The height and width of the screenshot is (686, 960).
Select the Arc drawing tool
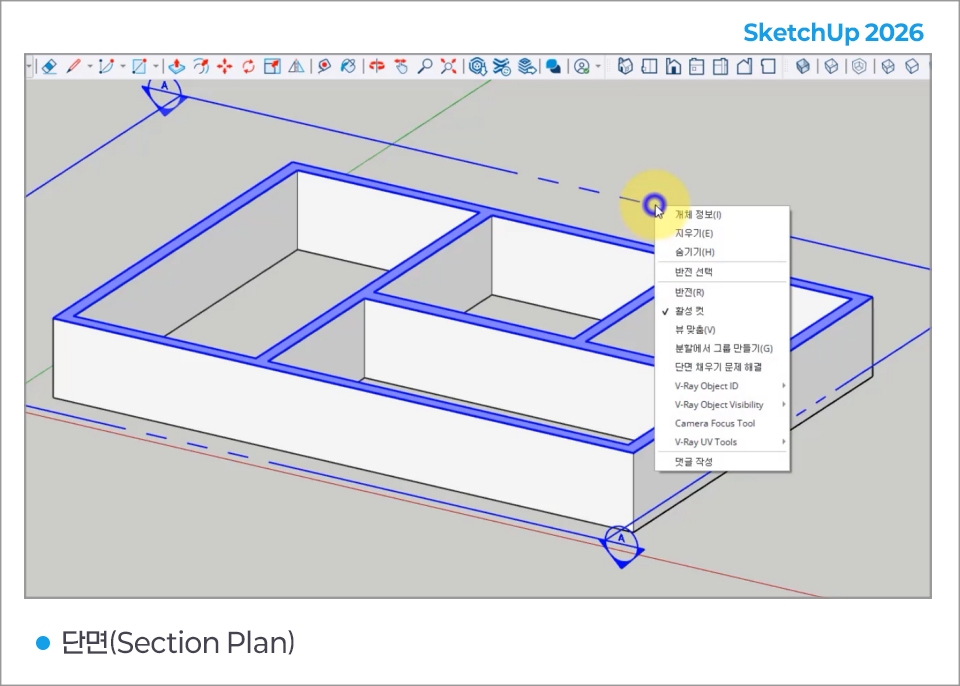pyautogui.click(x=106, y=66)
